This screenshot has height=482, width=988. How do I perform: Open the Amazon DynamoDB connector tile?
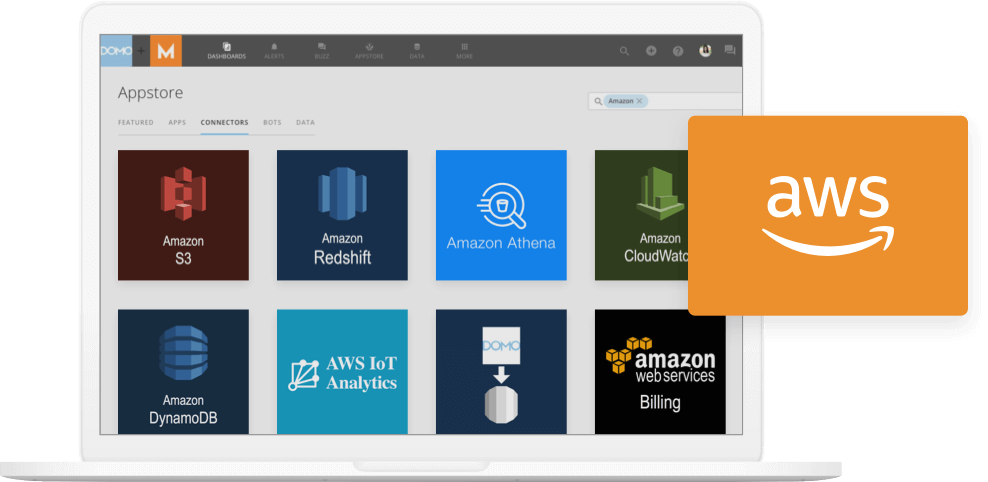[183, 371]
